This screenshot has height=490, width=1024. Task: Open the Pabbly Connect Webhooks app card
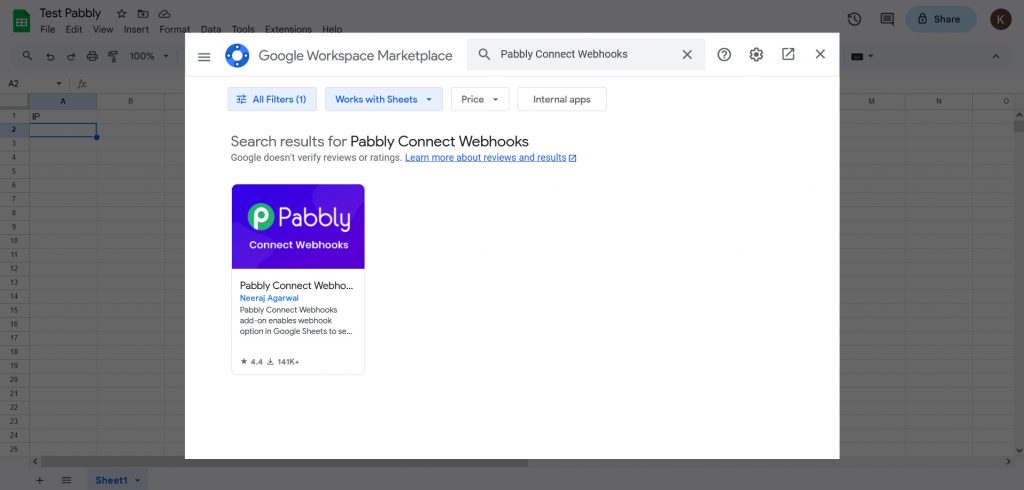point(298,279)
